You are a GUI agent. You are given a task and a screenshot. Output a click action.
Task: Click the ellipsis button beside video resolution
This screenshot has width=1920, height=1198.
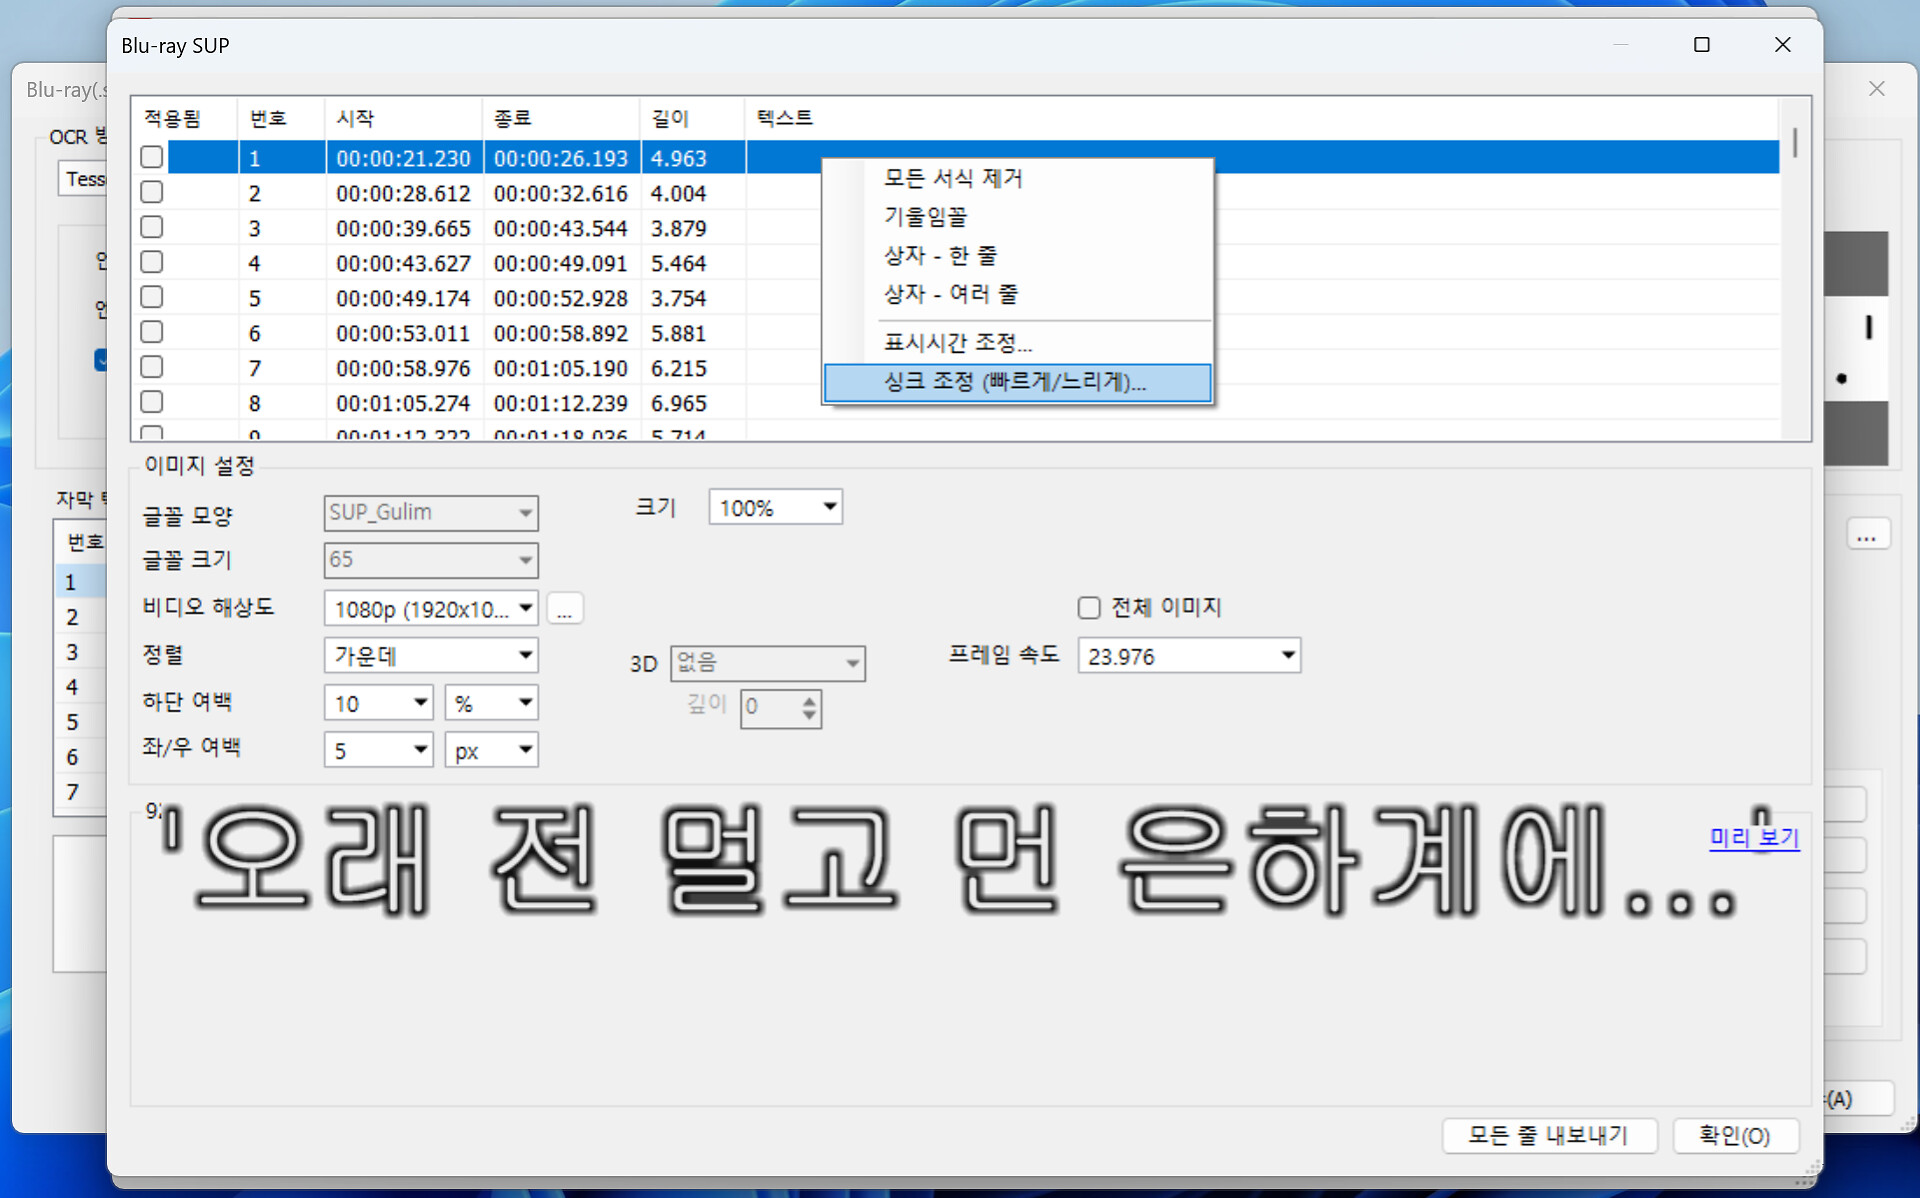click(565, 609)
